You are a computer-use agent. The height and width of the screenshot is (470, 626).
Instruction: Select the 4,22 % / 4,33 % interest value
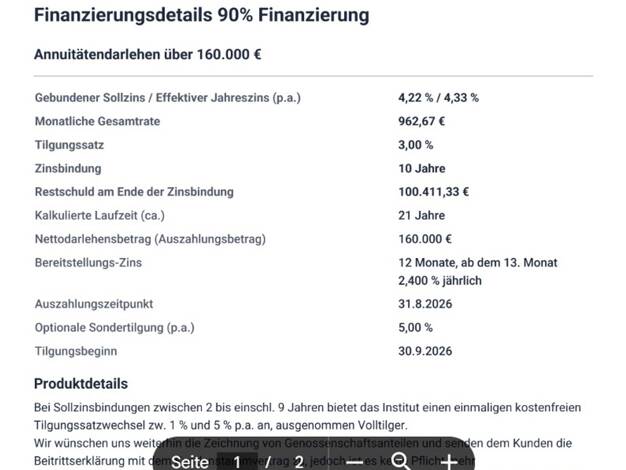tap(438, 98)
